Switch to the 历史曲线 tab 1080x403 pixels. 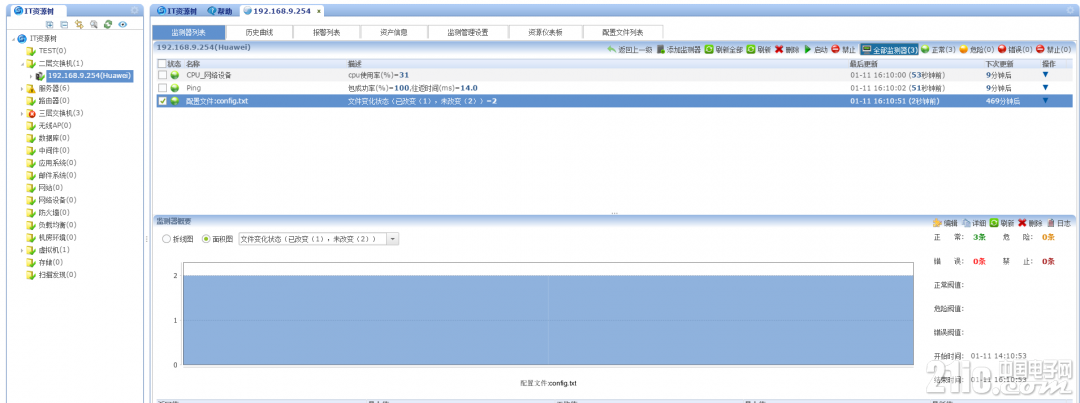coord(259,32)
